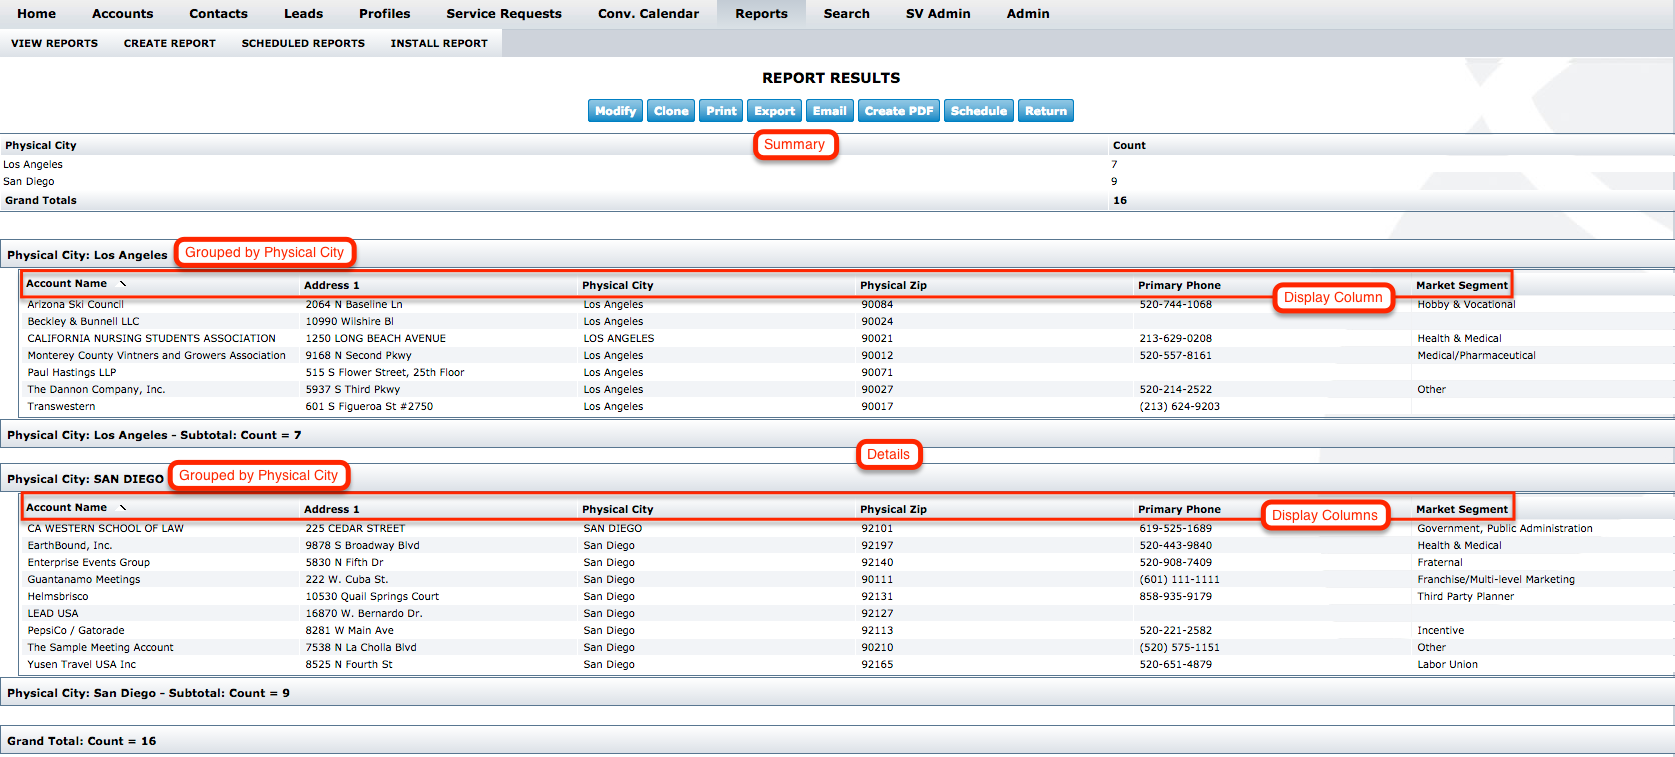Select CA WESTERN SCHOOL OF LAW account
This screenshot has height=757, width=1675.
[105, 528]
